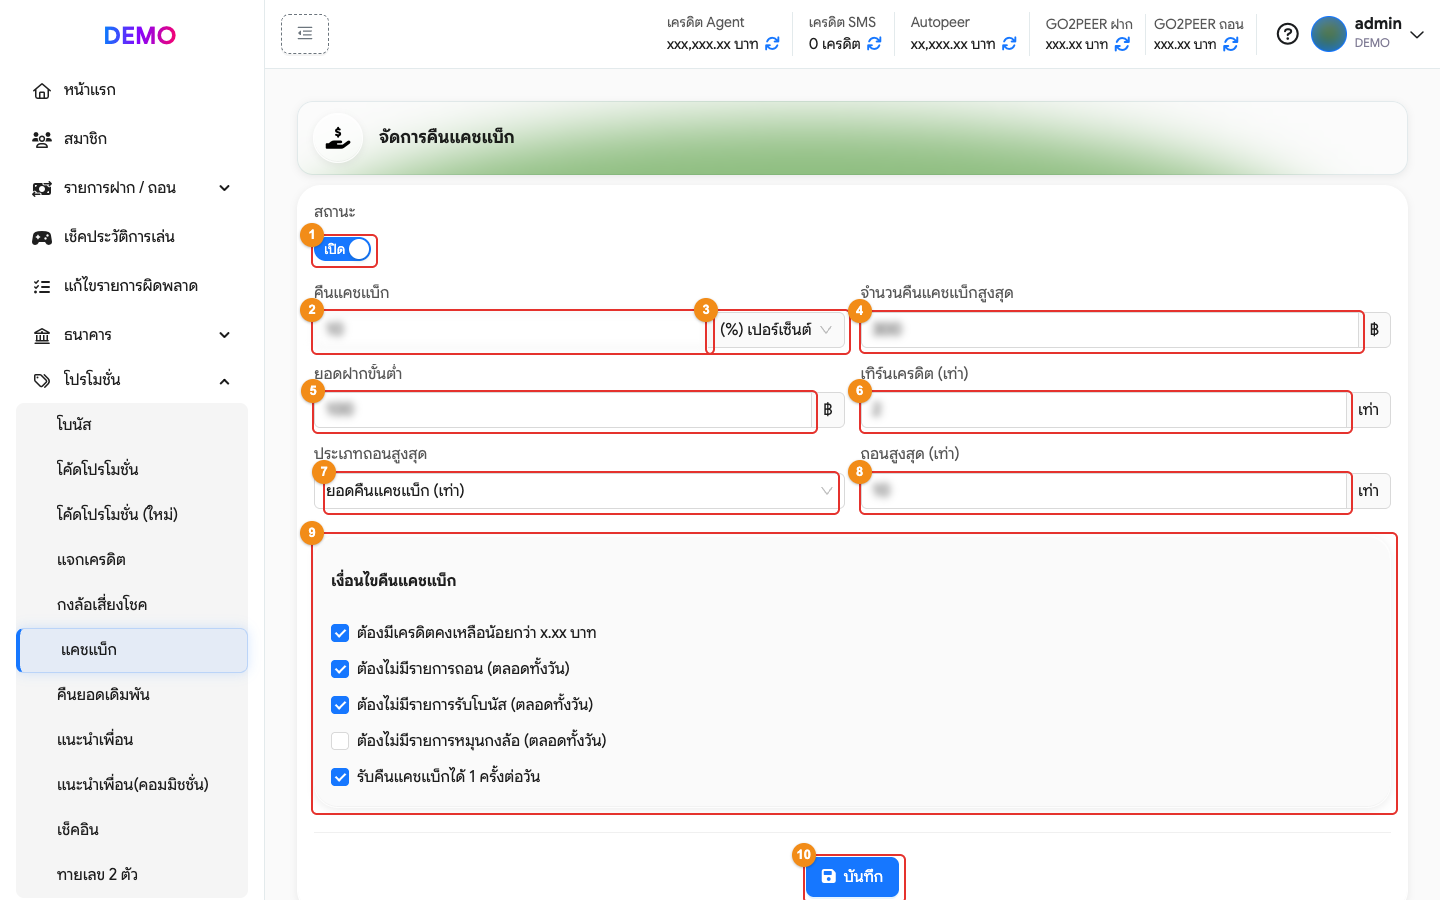Click the members icon beside สมาชิก

coord(42,140)
